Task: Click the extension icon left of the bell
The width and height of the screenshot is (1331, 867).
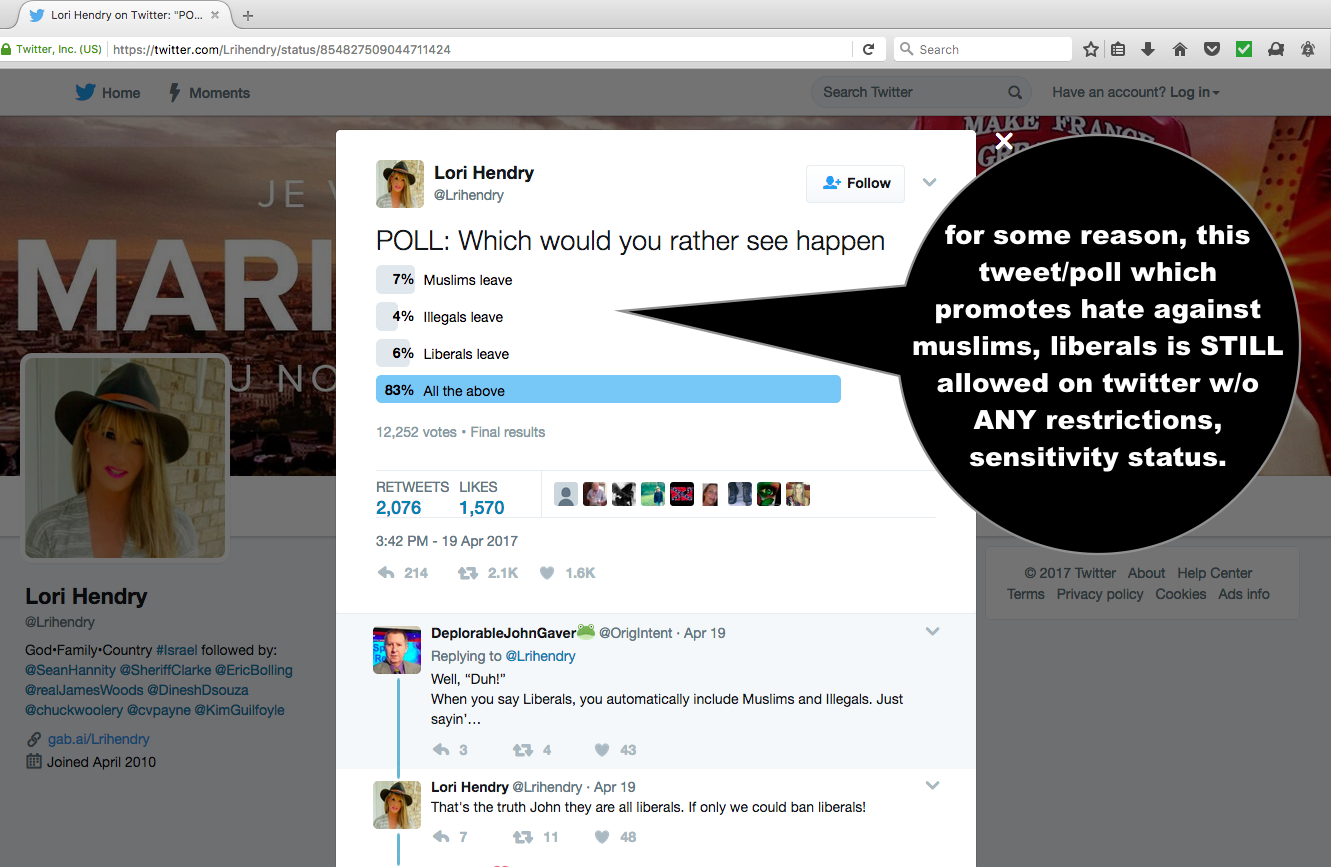Action: coord(1275,49)
